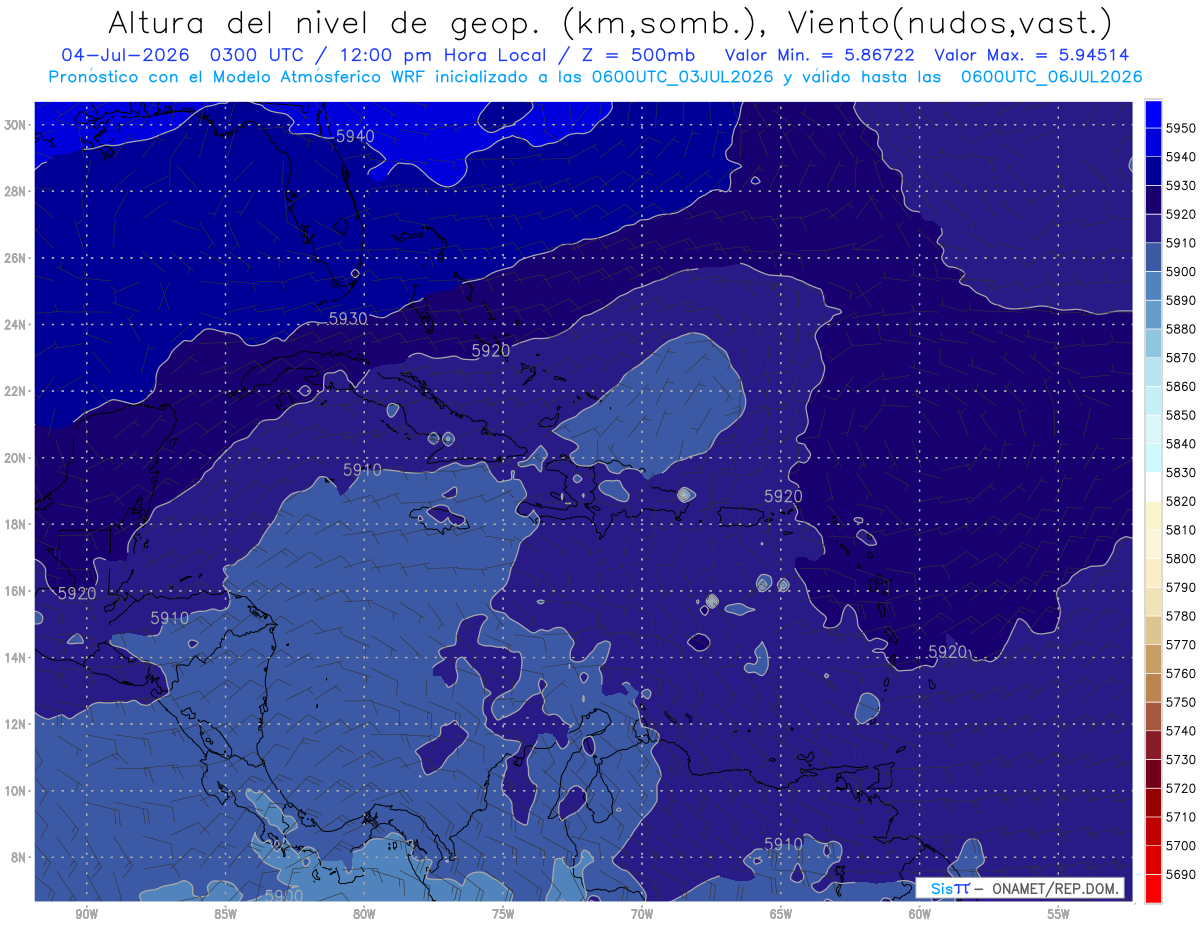Click the 5940 contour label on the map
1200x927 pixels.
(x=355, y=136)
